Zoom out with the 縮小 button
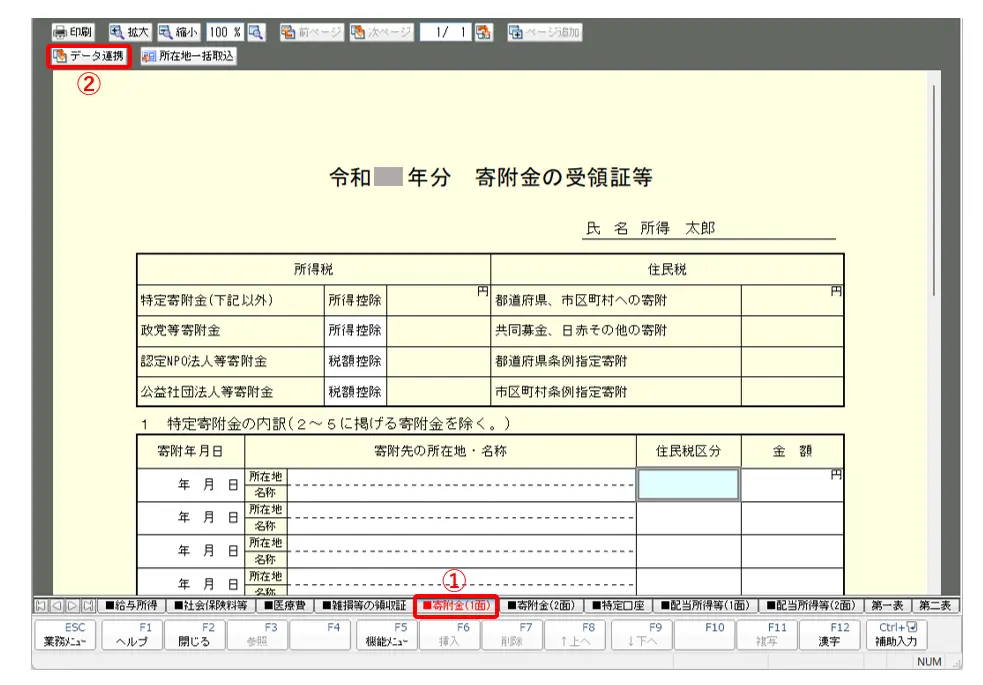 [x=179, y=32]
